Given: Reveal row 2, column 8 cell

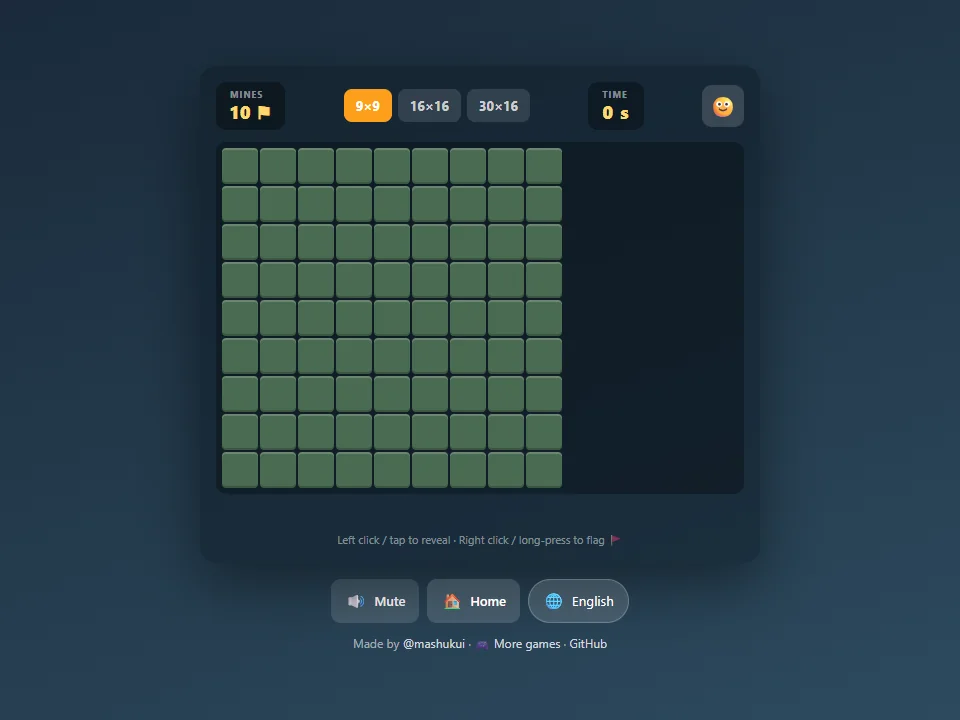Looking at the screenshot, I should click(506, 204).
